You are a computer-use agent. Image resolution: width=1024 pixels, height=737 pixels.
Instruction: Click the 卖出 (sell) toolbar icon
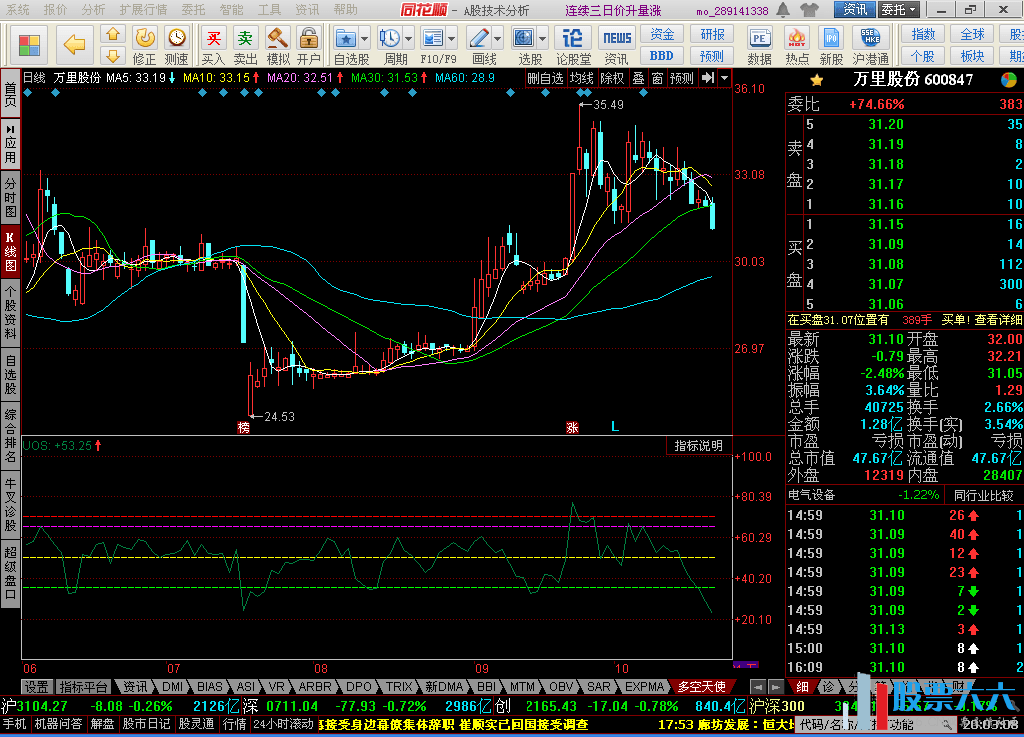245,44
